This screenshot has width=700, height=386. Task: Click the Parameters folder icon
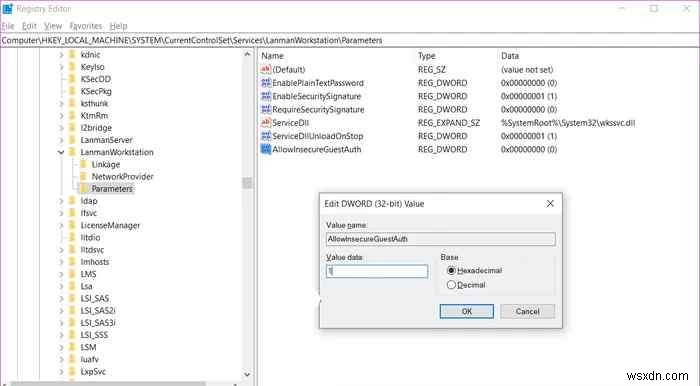[83, 189]
